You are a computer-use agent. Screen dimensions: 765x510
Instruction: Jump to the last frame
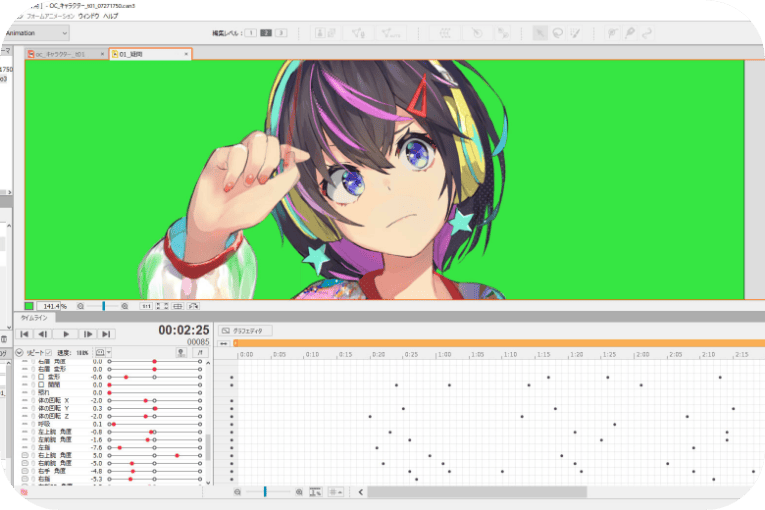pyautogui.click(x=107, y=333)
